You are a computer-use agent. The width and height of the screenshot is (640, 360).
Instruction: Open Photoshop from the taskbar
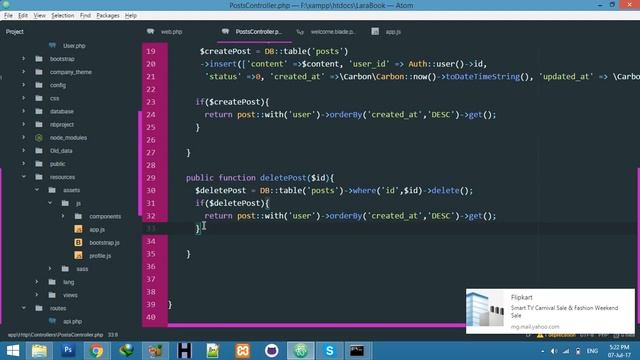pos(68,351)
